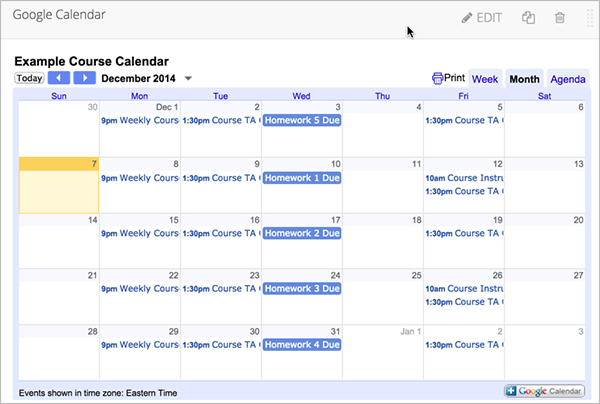Go to previous month arrow

59,78
